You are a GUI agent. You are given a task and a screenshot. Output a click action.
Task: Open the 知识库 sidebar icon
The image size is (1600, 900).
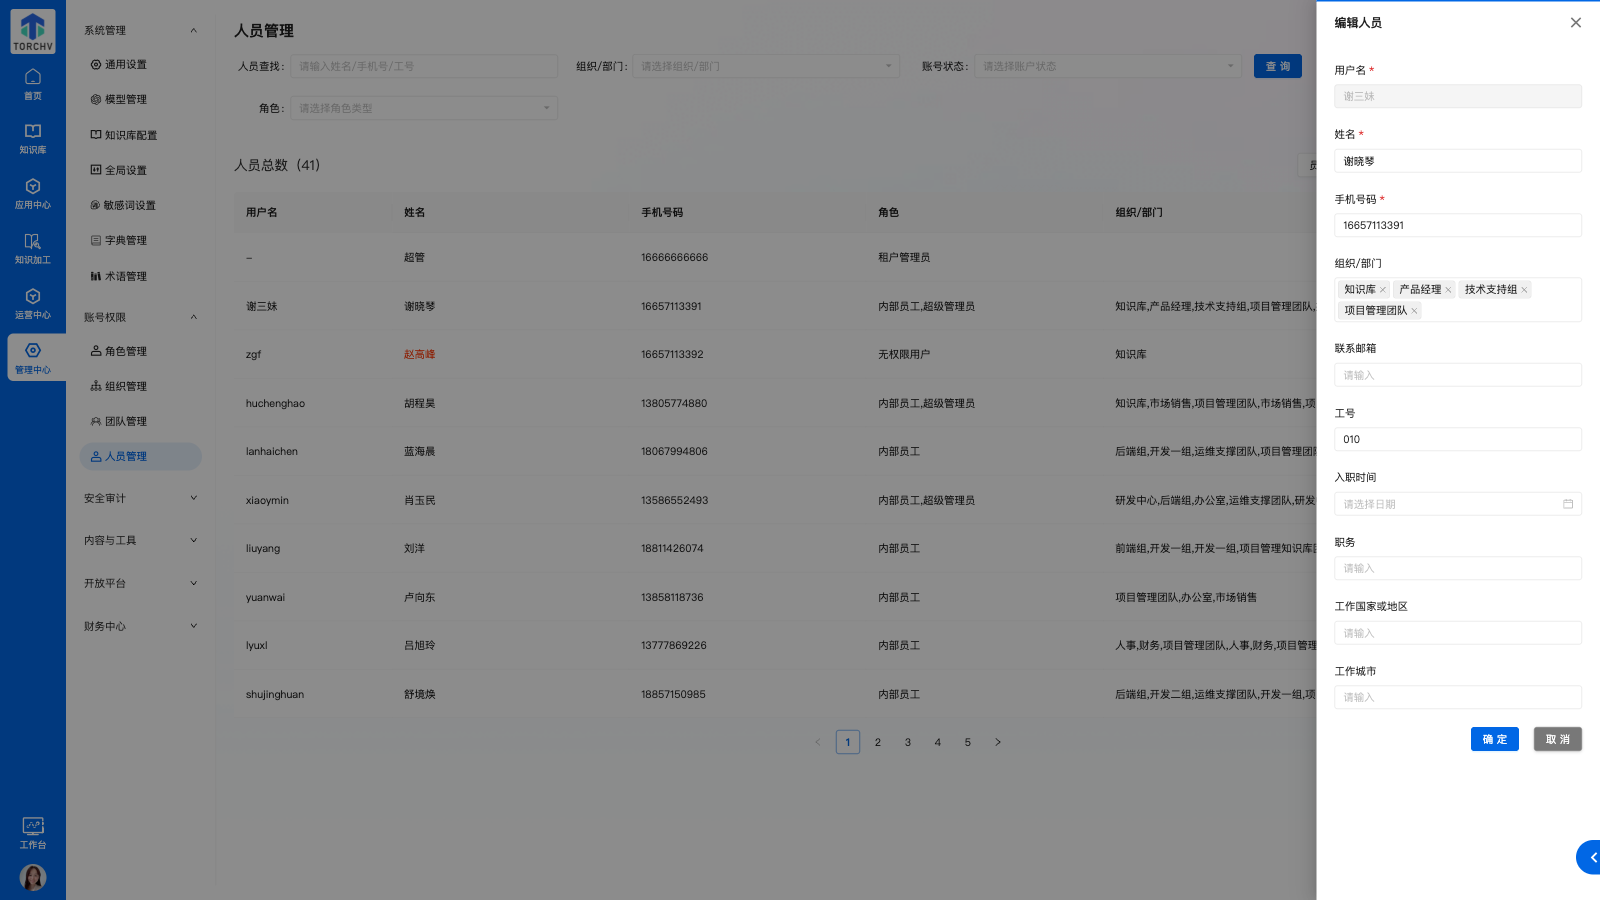point(33,138)
